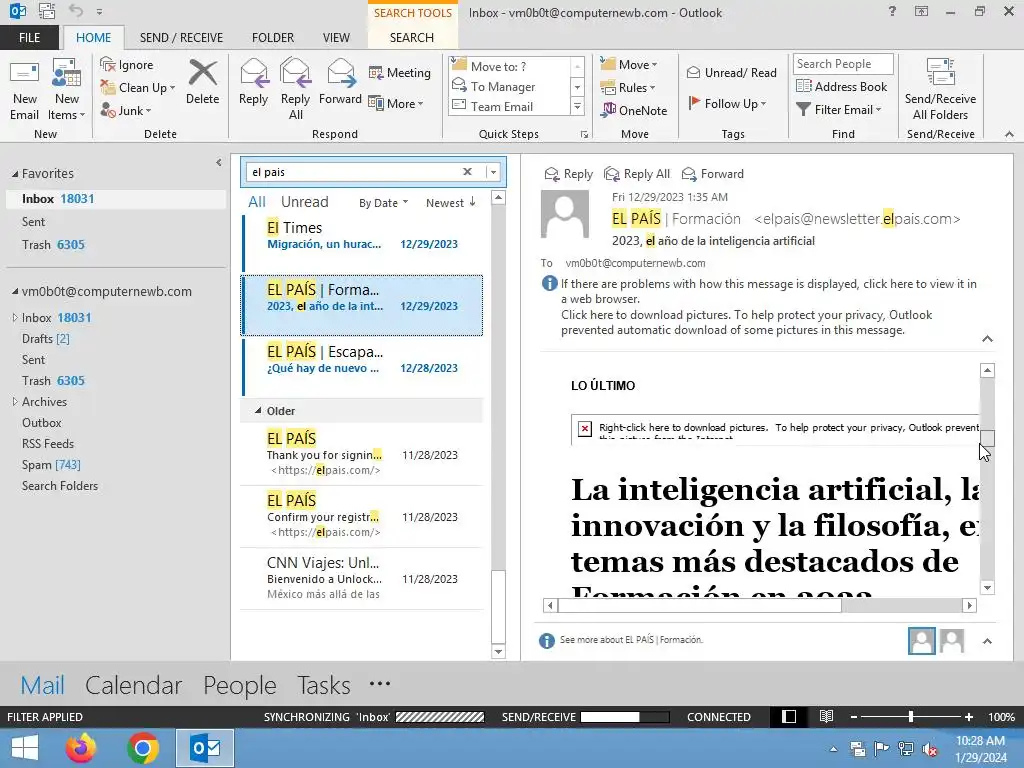Click the sender avatar picture
Screen dimensions: 1024x768
pyautogui.click(x=565, y=214)
